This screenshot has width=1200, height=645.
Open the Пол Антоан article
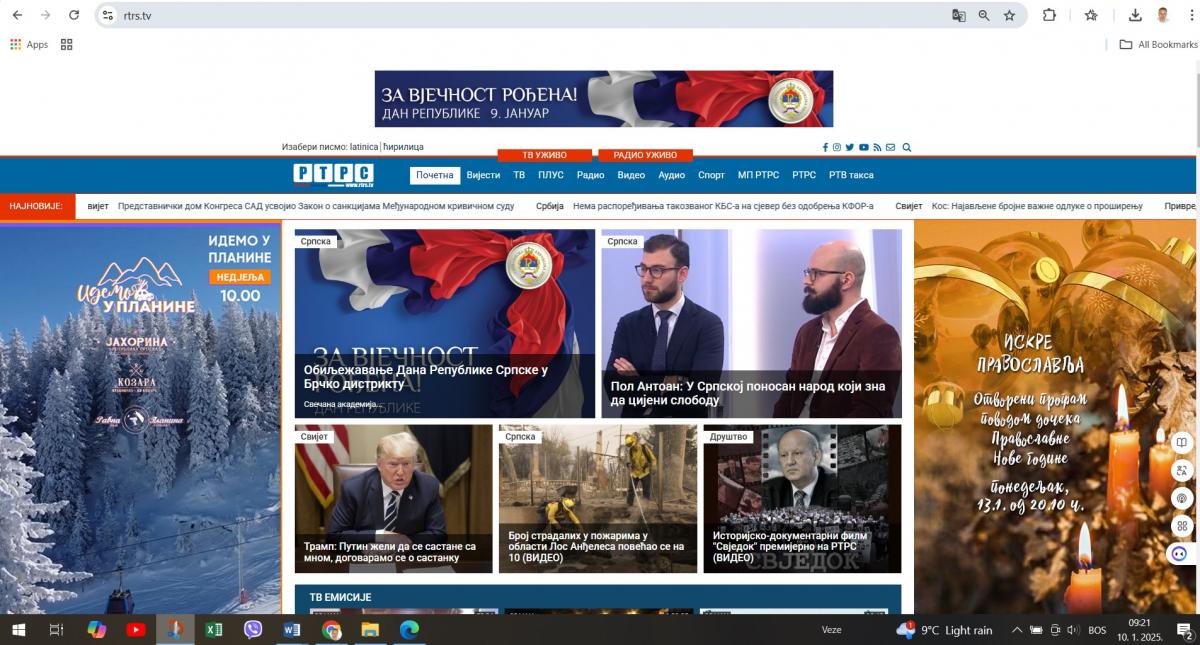tap(751, 323)
